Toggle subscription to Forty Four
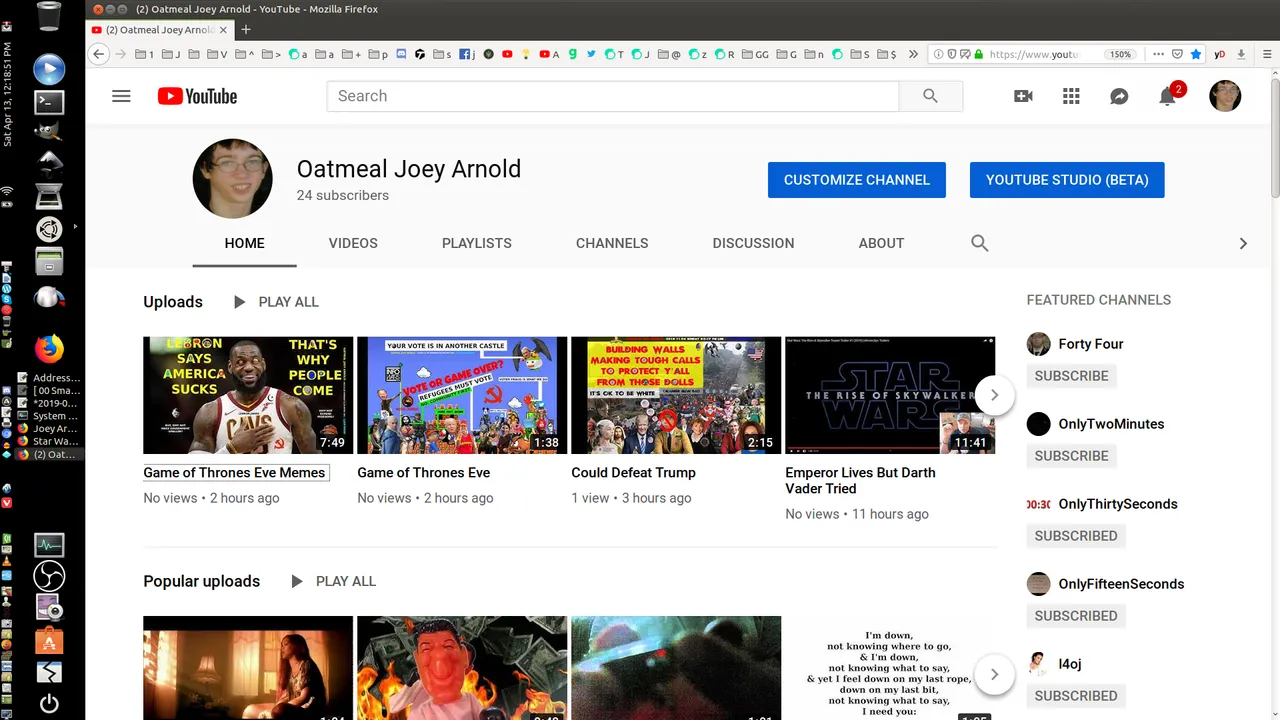 (x=1071, y=376)
